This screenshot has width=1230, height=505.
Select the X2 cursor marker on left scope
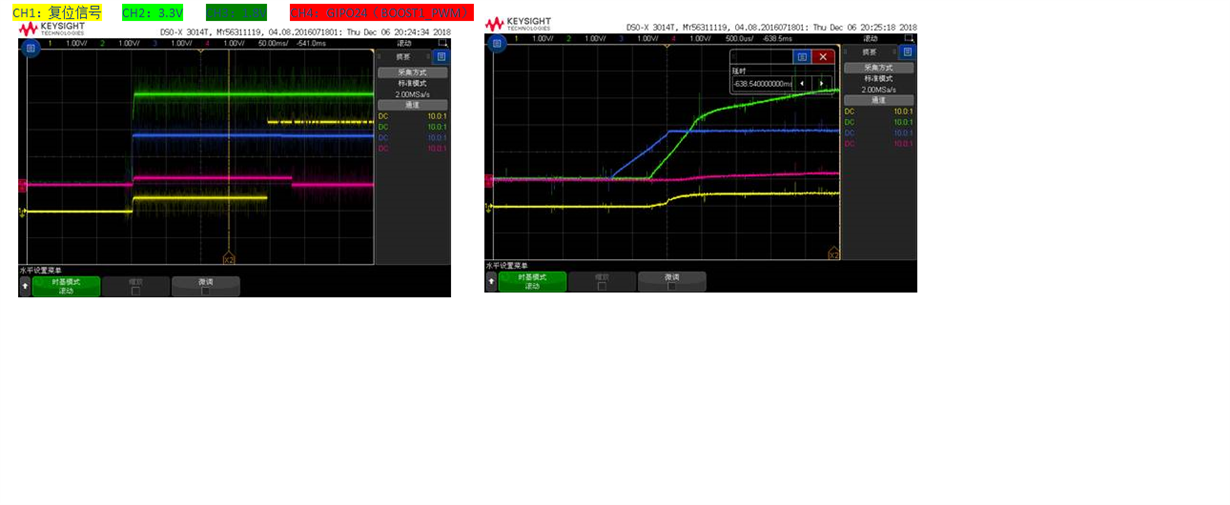[228, 258]
